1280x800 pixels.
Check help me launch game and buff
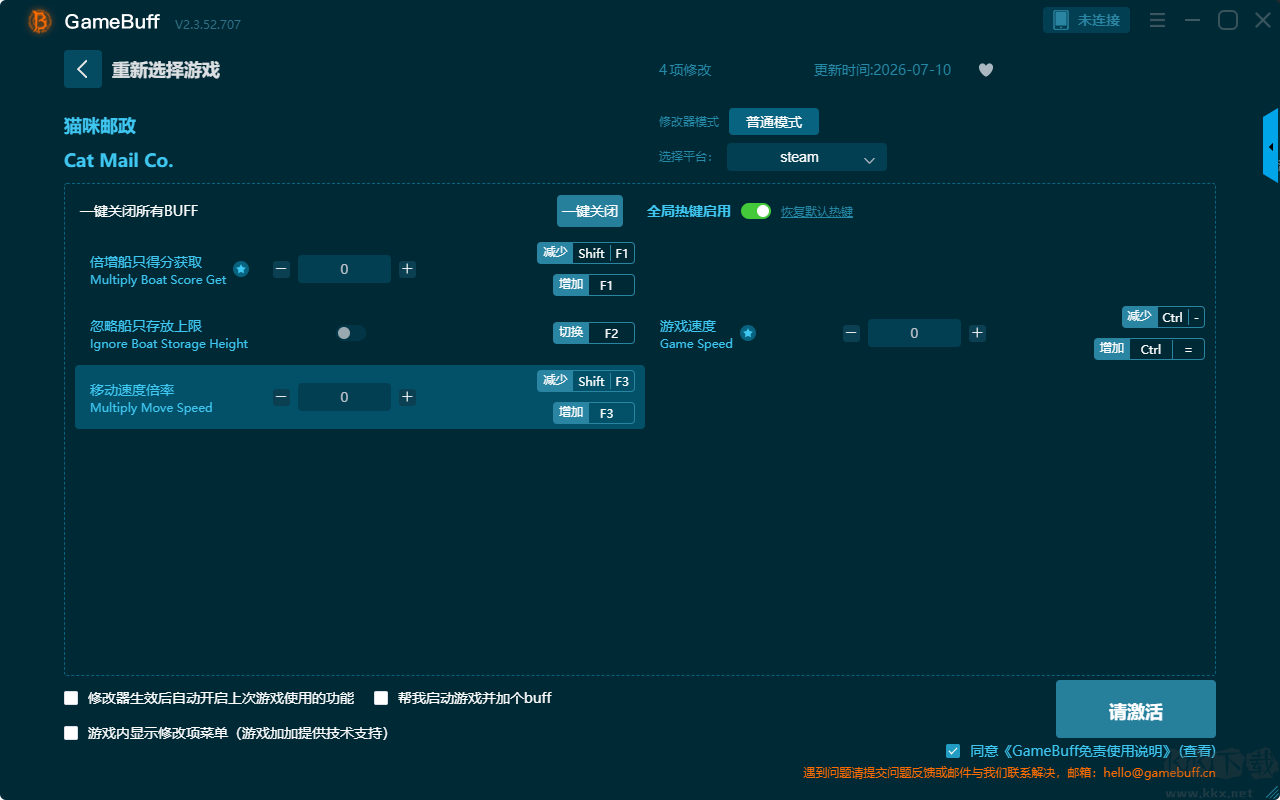[381, 698]
